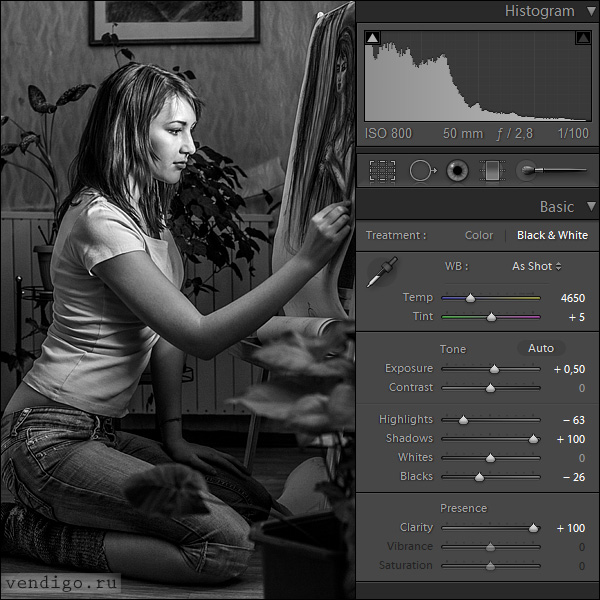Click the Whites slider handle
Viewport: 600px width, 600px height.
pyautogui.click(x=490, y=458)
